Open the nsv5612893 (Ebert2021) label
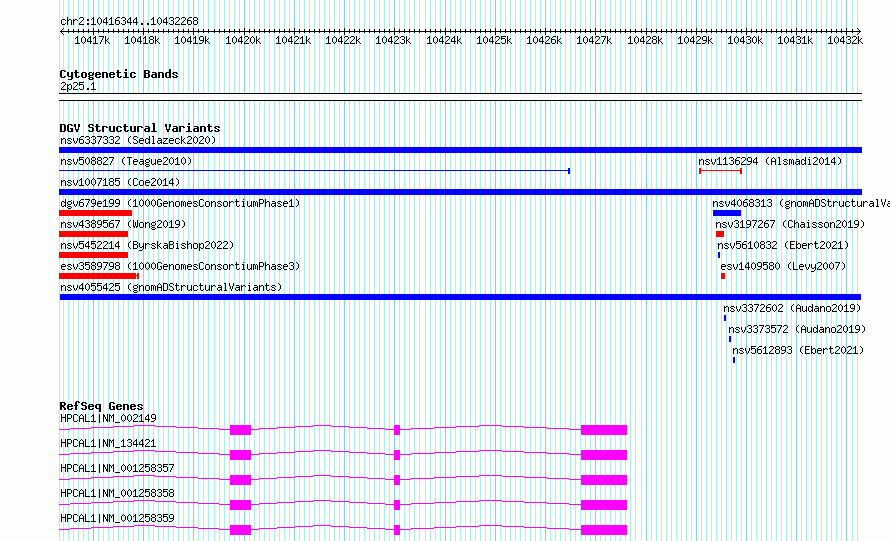 tap(798, 350)
